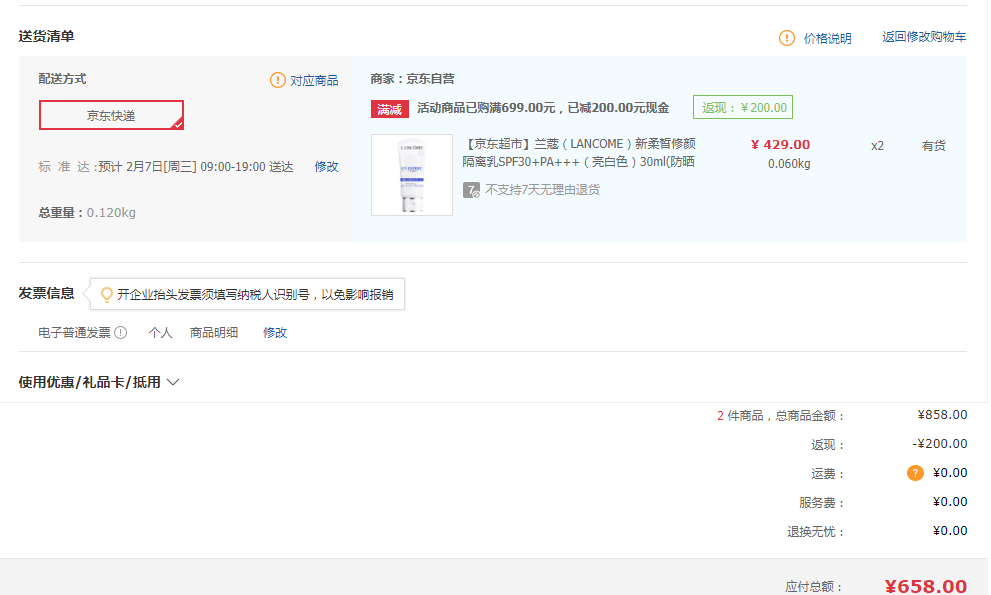This screenshot has height=595, width=991.
Task: Click the 个人 invoice title text
Action: pyautogui.click(x=161, y=332)
